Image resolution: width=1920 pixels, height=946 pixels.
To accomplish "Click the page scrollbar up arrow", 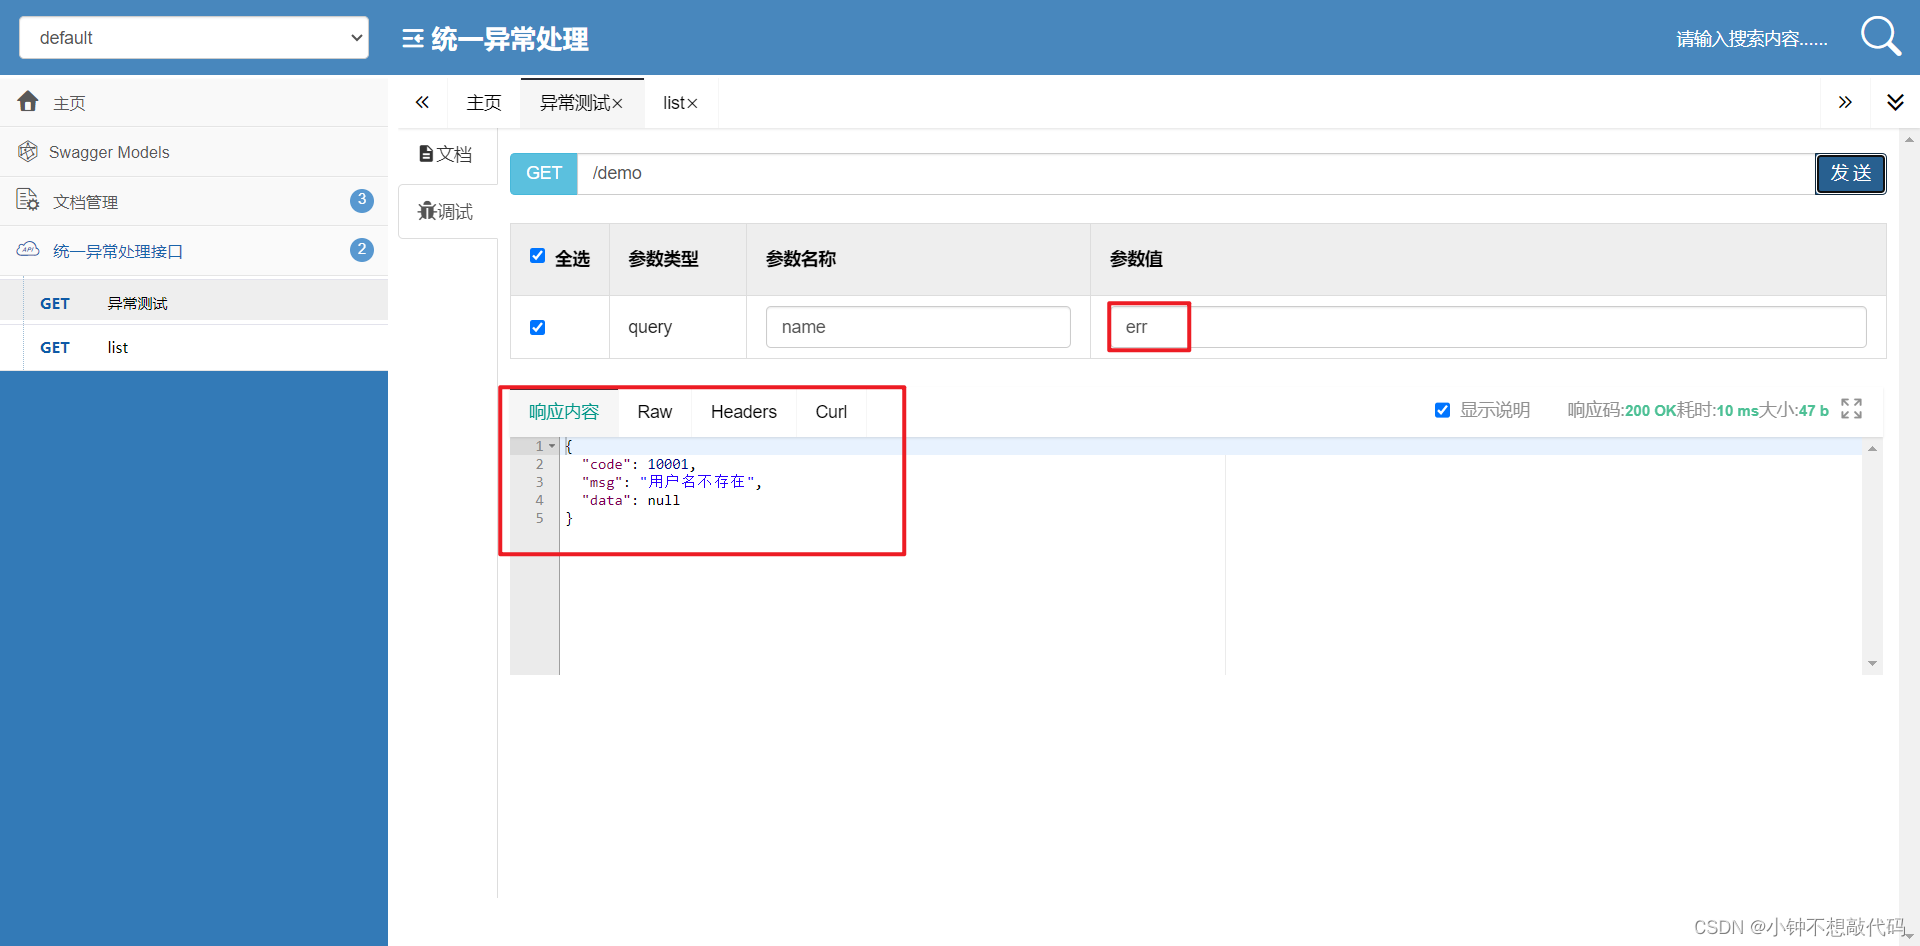I will 1909,140.
